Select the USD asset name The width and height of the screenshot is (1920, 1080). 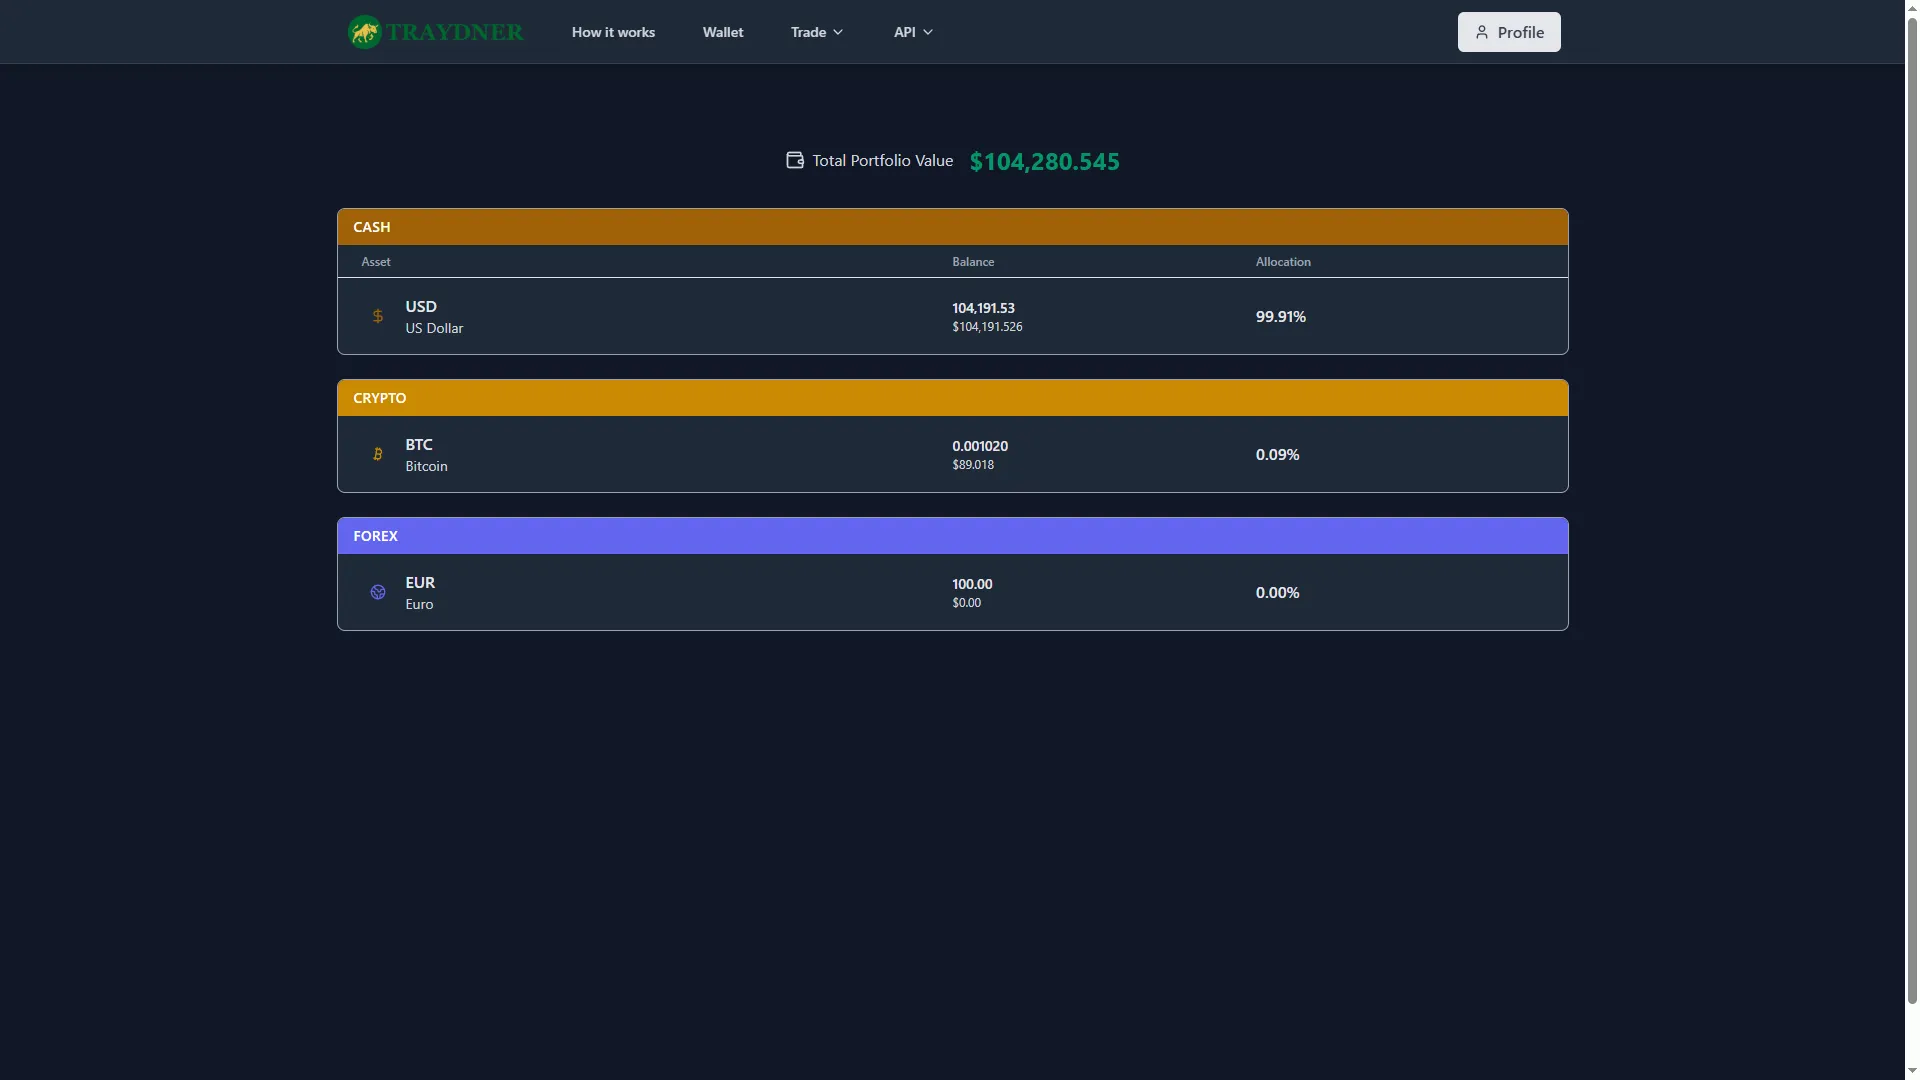click(x=421, y=306)
